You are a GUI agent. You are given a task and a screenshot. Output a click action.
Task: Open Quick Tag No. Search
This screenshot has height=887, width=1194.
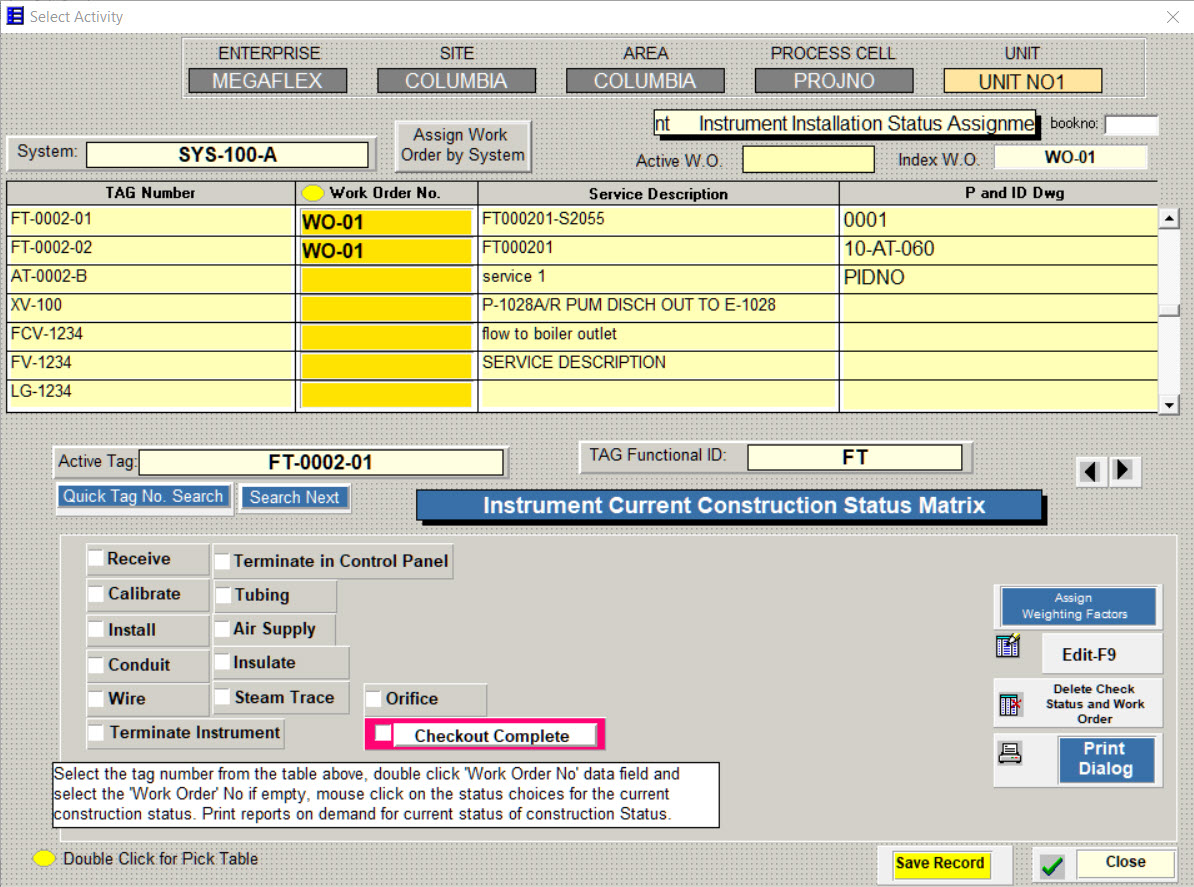[143, 496]
